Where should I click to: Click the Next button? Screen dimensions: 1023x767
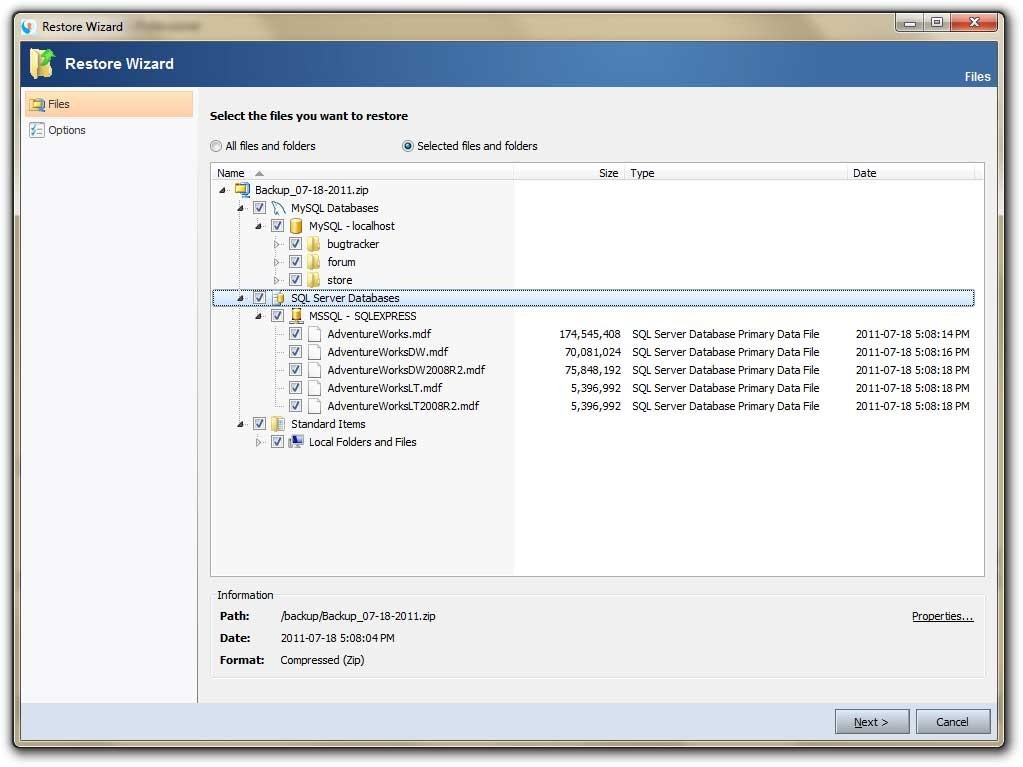[x=871, y=721]
